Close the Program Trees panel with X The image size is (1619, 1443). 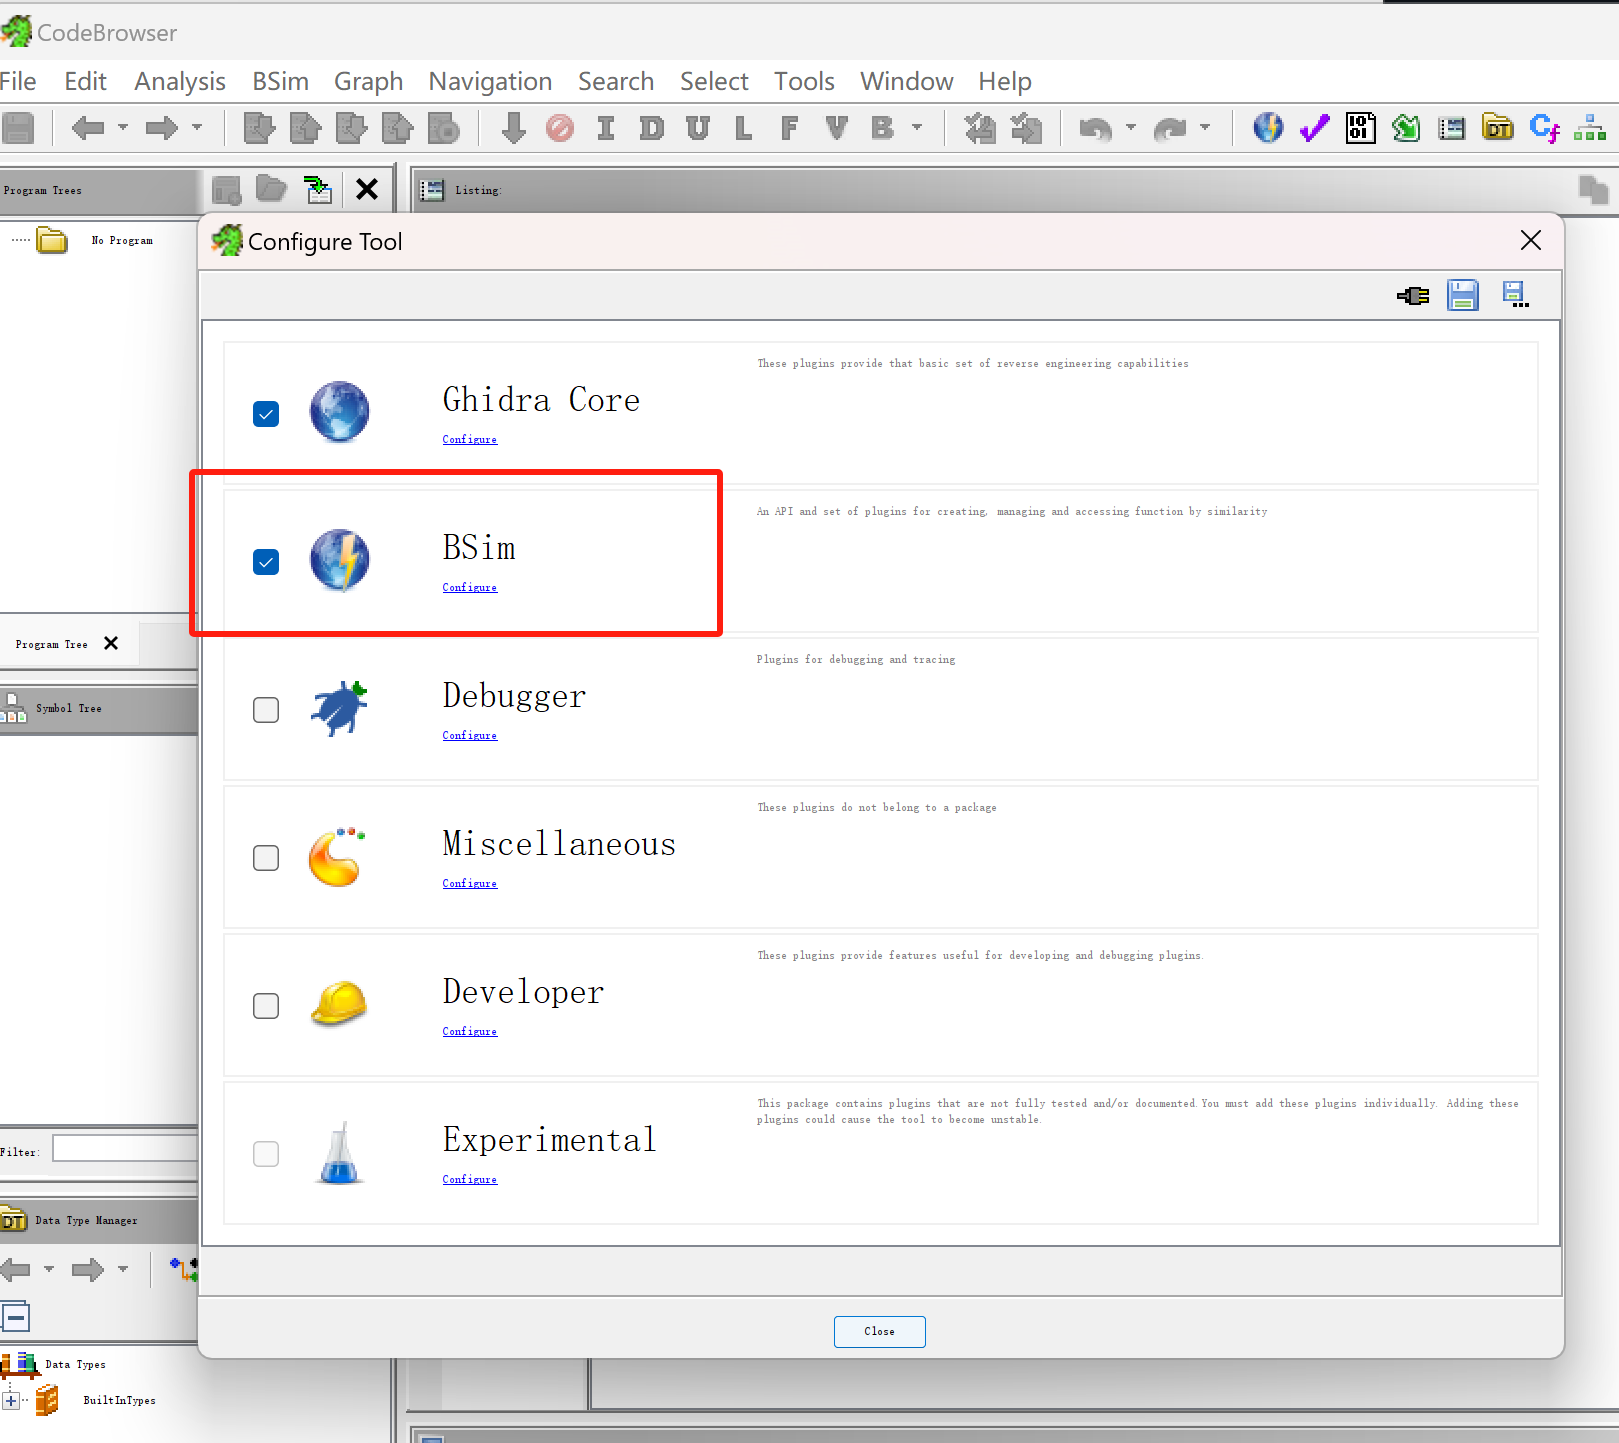[367, 189]
